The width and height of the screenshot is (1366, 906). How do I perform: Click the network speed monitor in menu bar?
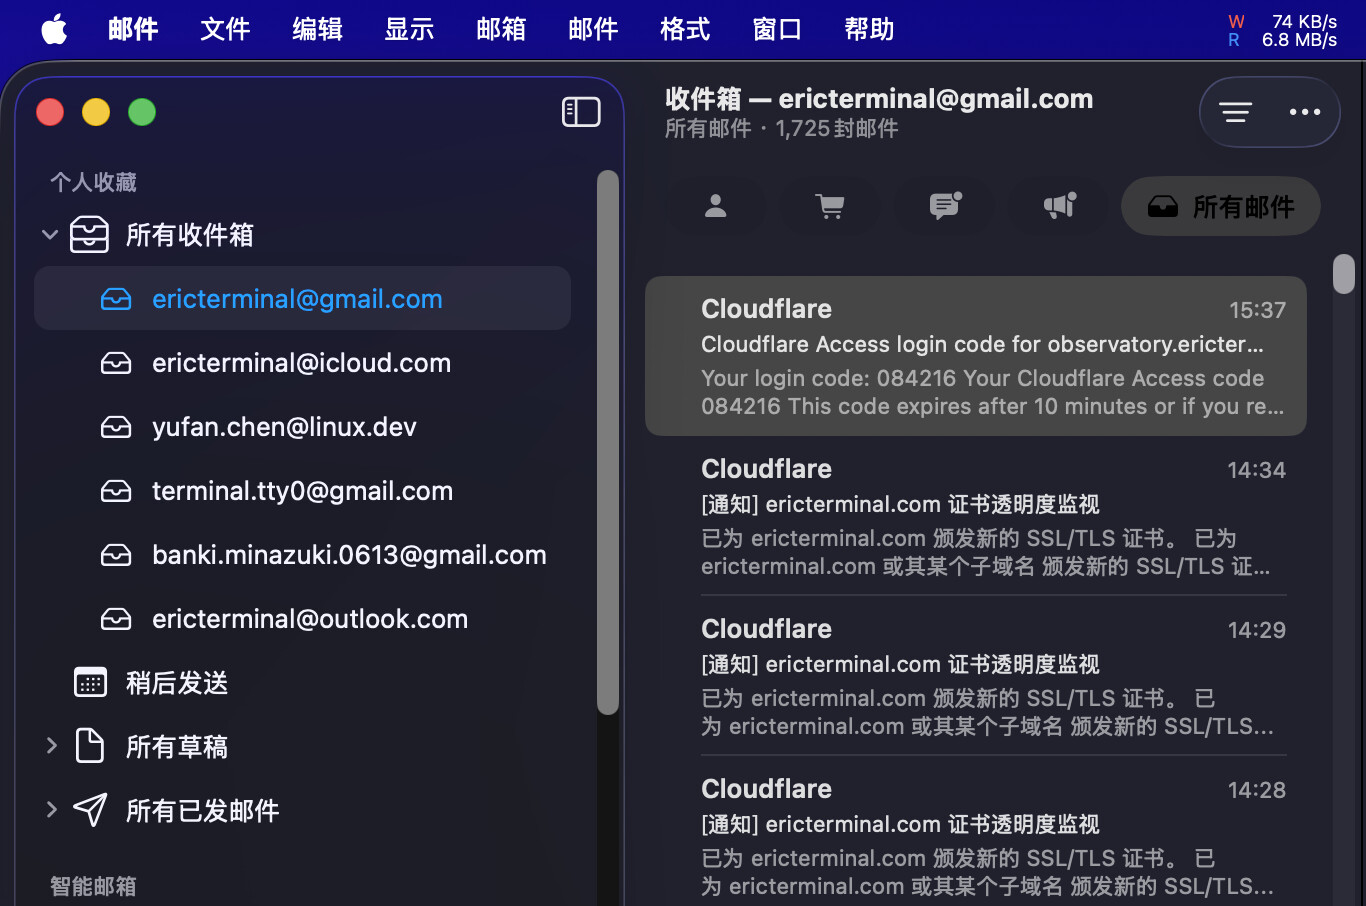(x=1283, y=30)
